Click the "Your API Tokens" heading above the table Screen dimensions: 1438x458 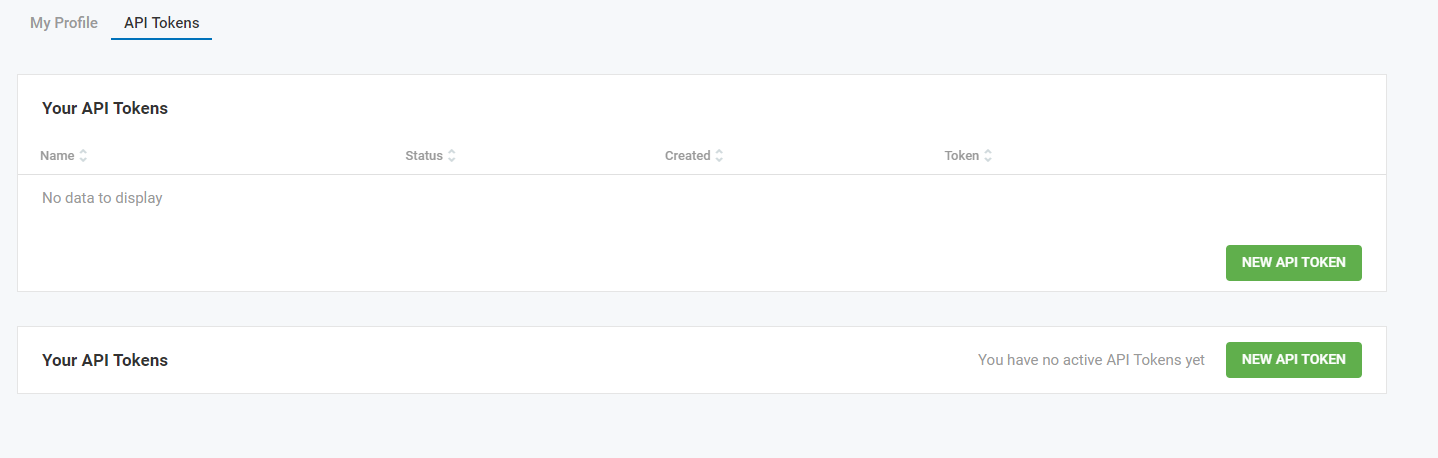105,108
